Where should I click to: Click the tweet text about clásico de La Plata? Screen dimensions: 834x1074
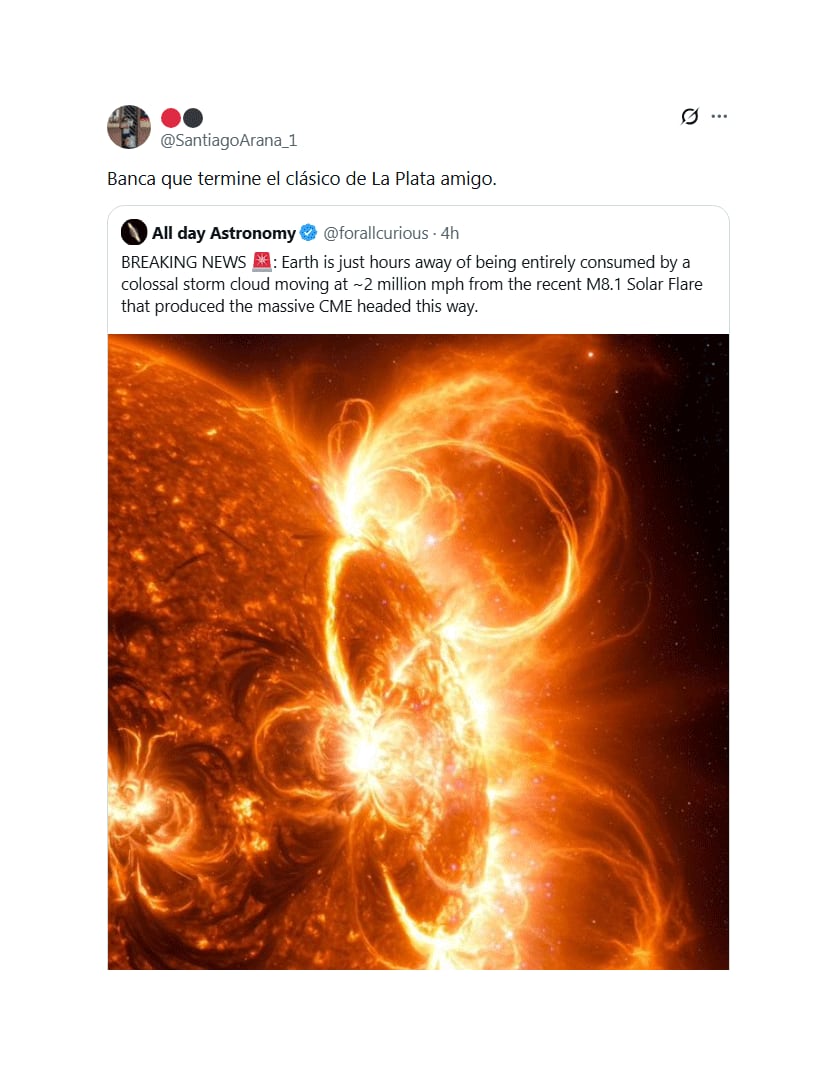coord(301,180)
